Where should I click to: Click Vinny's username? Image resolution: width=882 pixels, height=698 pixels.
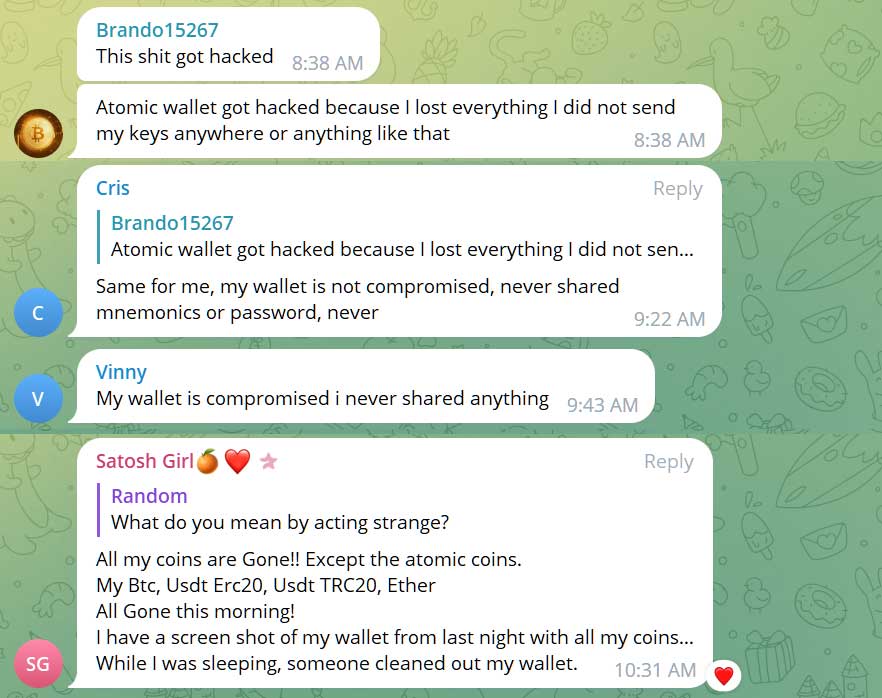(121, 372)
